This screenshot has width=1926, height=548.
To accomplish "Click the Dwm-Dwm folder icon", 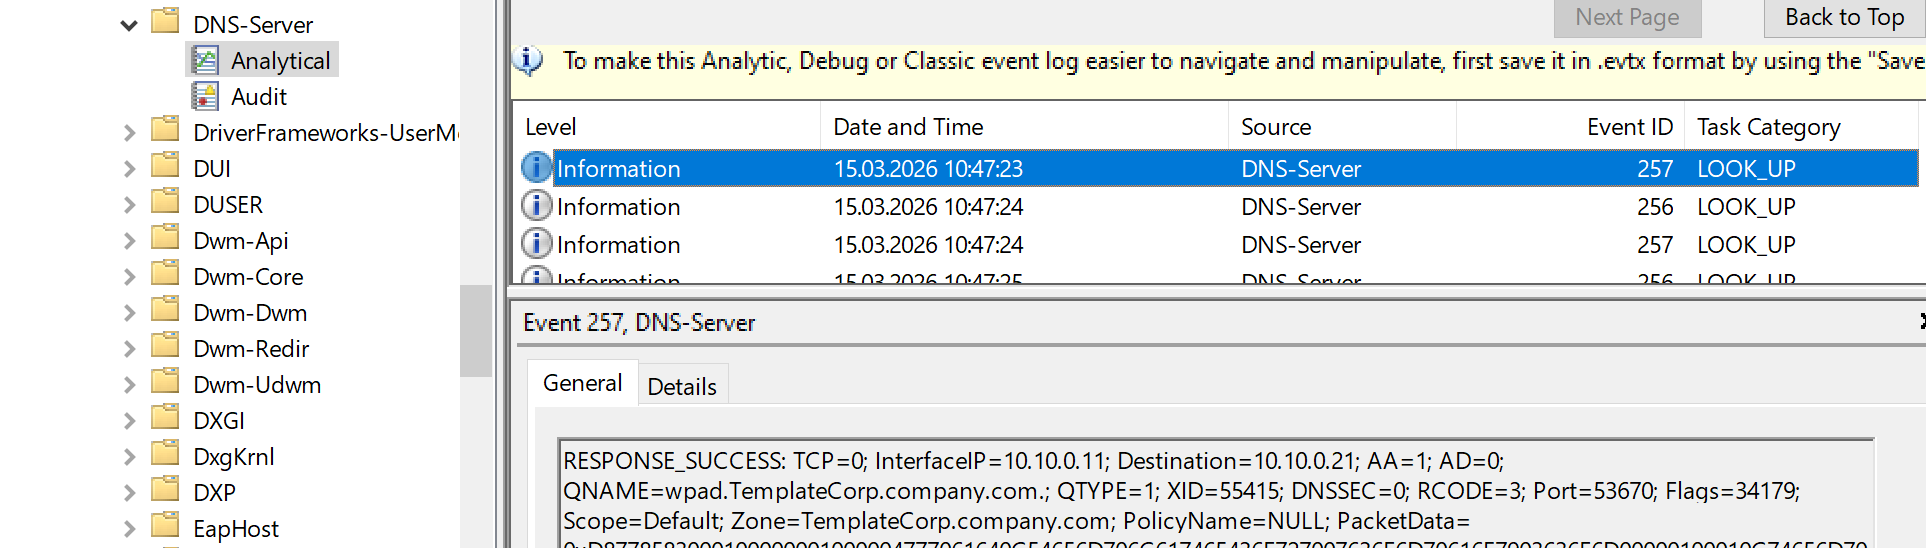I will [165, 310].
